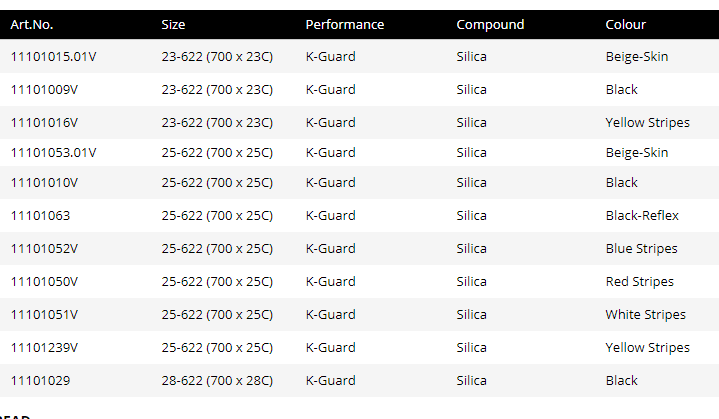Select article number 11101029

pyautogui.click(x=40, y=381)
